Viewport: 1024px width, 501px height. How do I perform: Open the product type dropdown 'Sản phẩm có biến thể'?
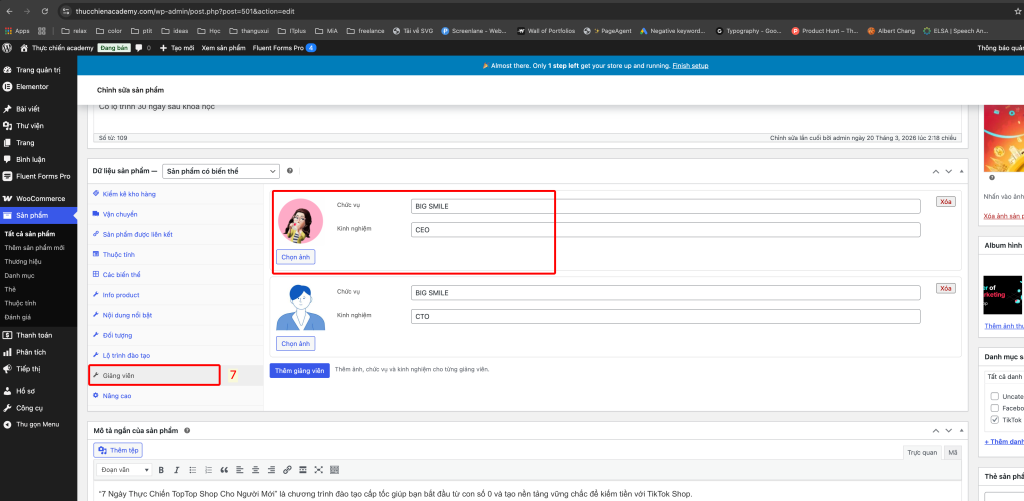(x=221, y=171)
